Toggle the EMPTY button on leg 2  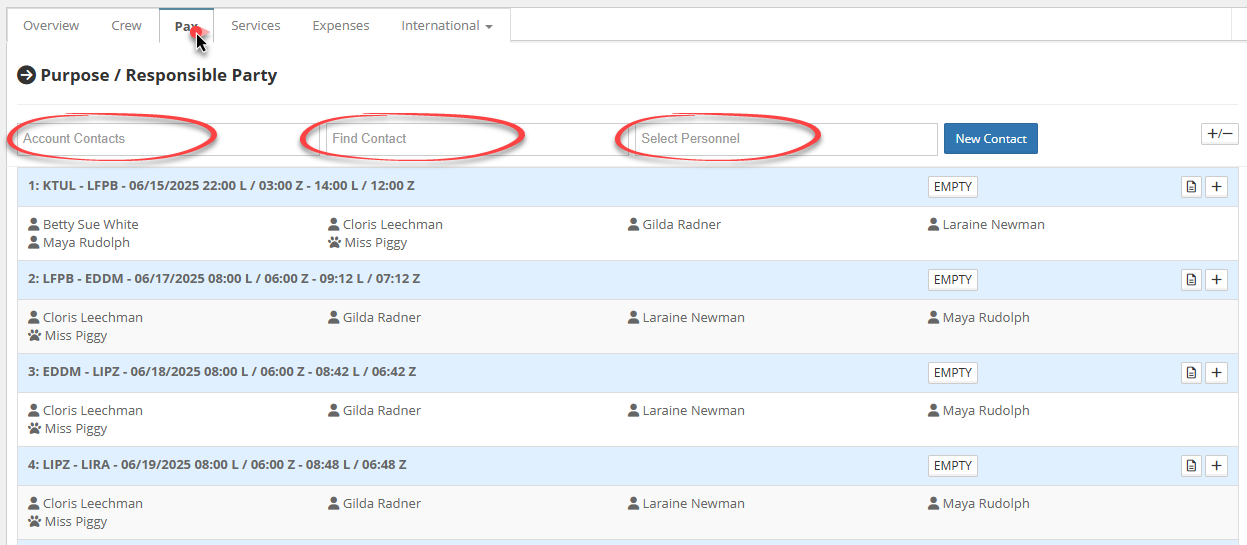[952, 280]
